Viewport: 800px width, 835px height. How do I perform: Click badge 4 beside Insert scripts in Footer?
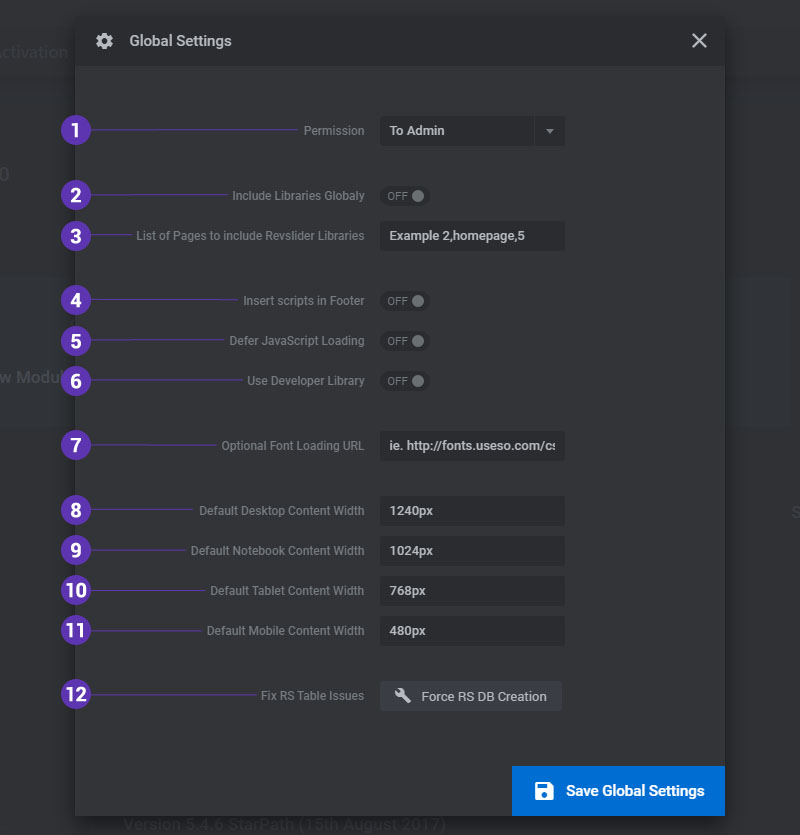click(x=75, y=300)
